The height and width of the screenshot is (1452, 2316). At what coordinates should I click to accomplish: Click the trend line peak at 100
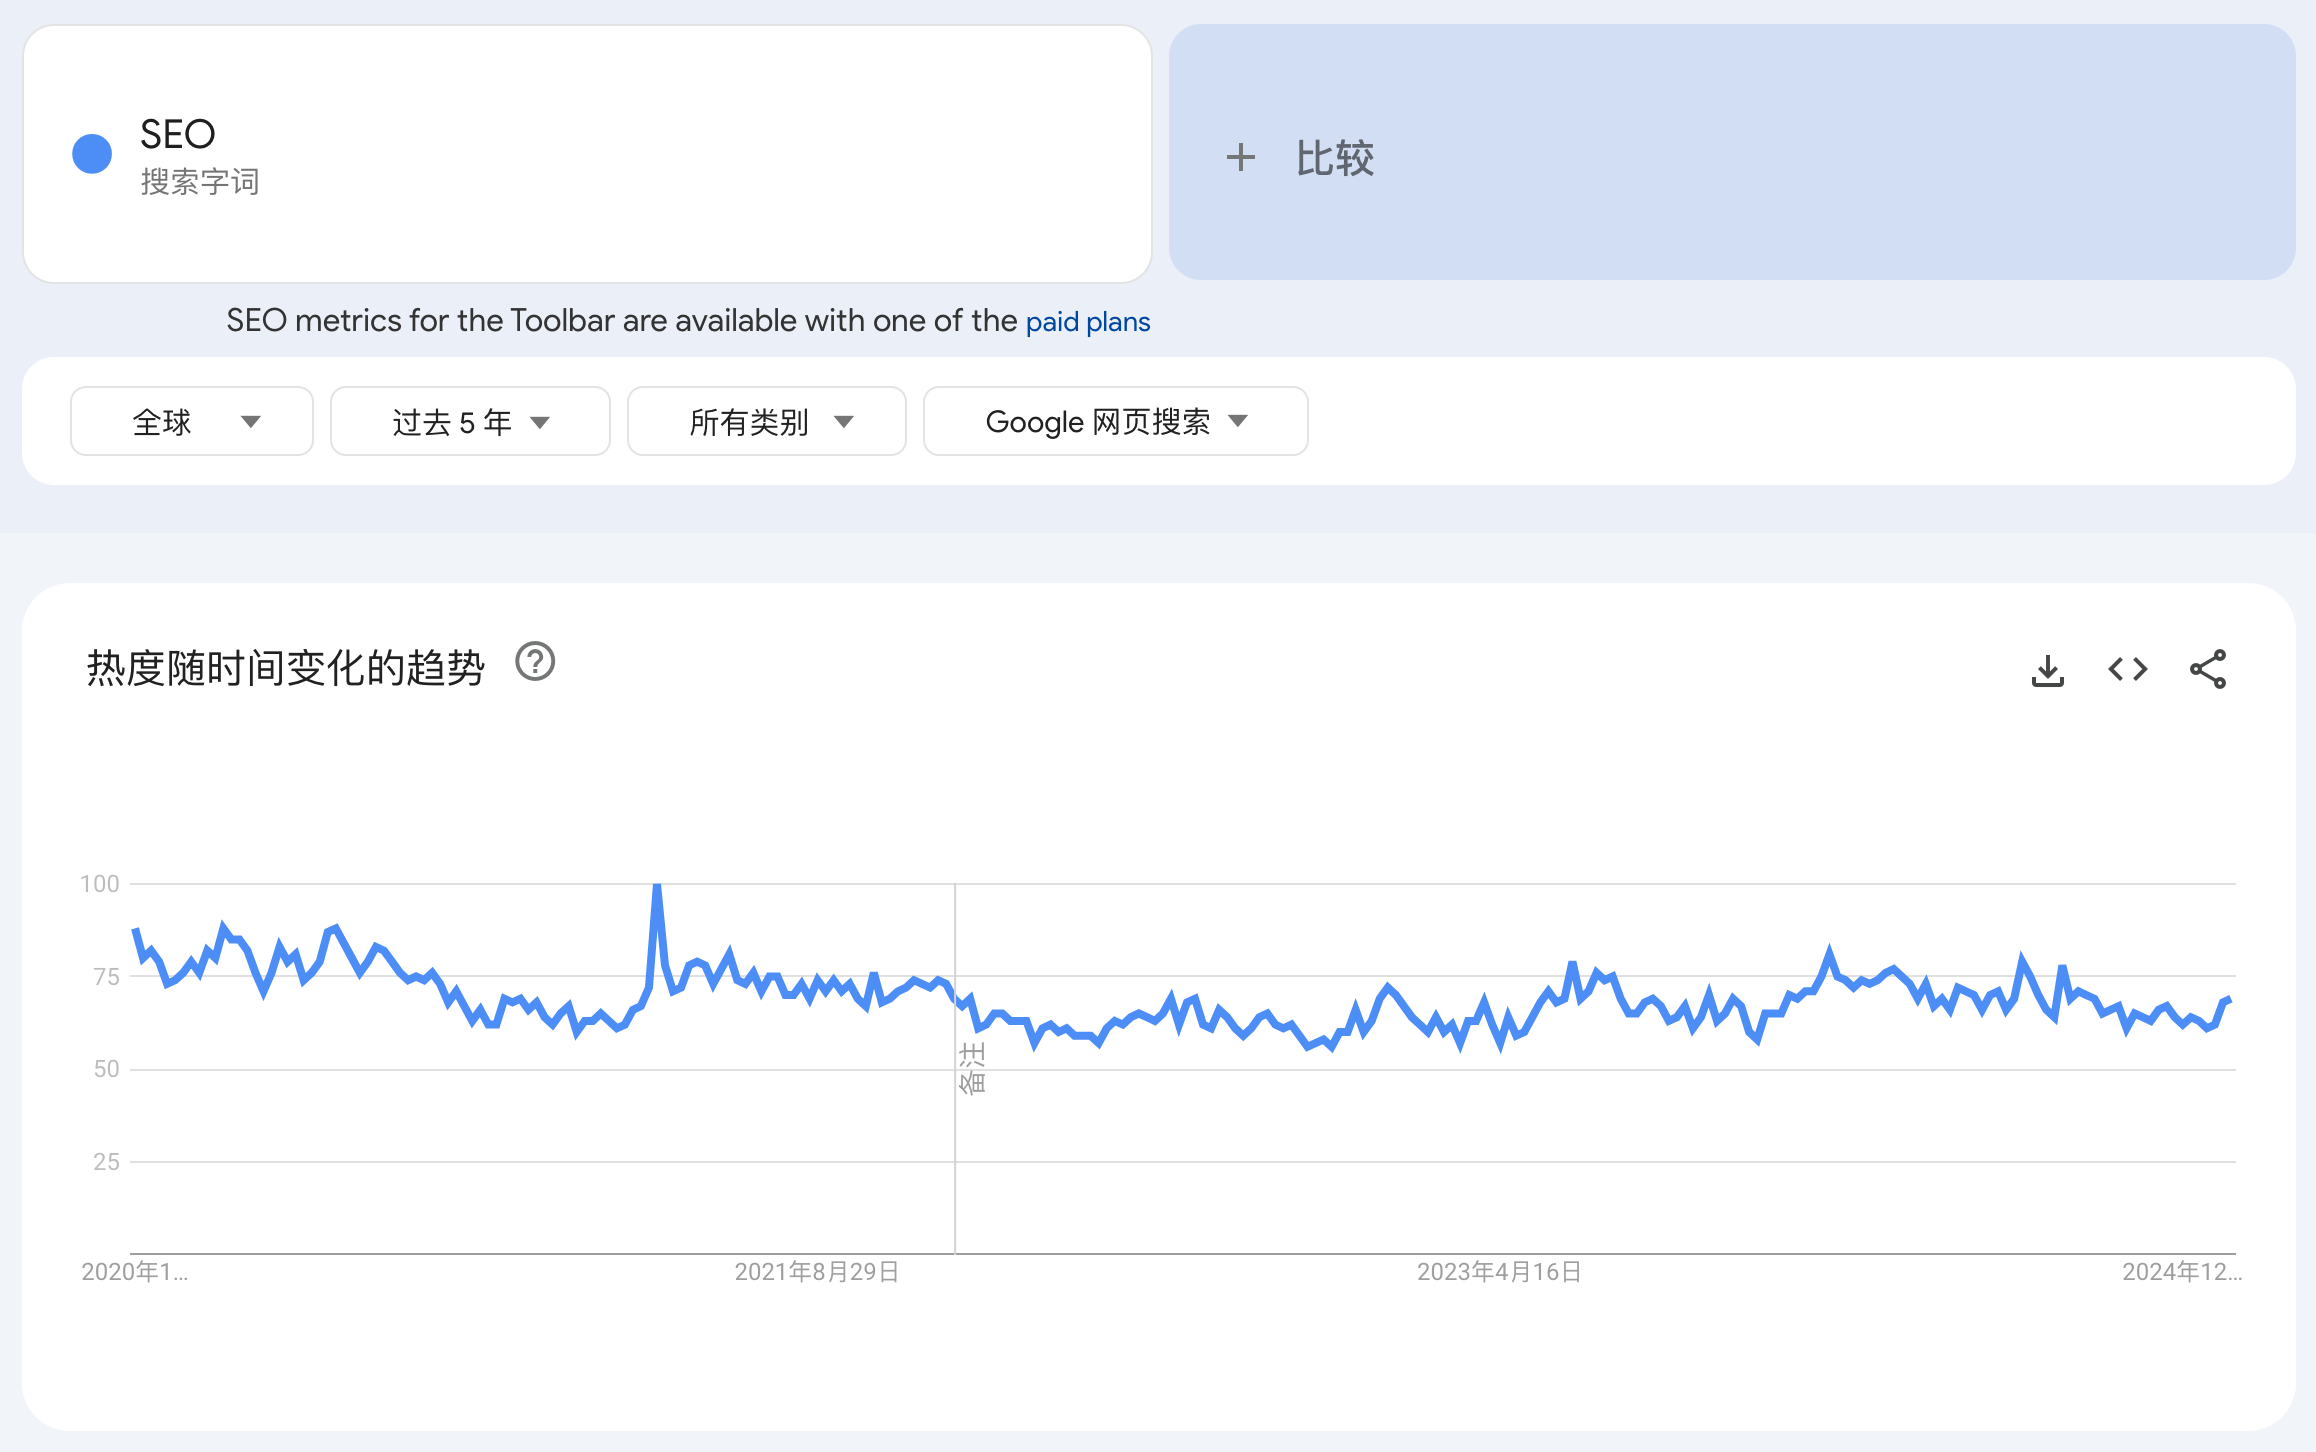point(657,886)
